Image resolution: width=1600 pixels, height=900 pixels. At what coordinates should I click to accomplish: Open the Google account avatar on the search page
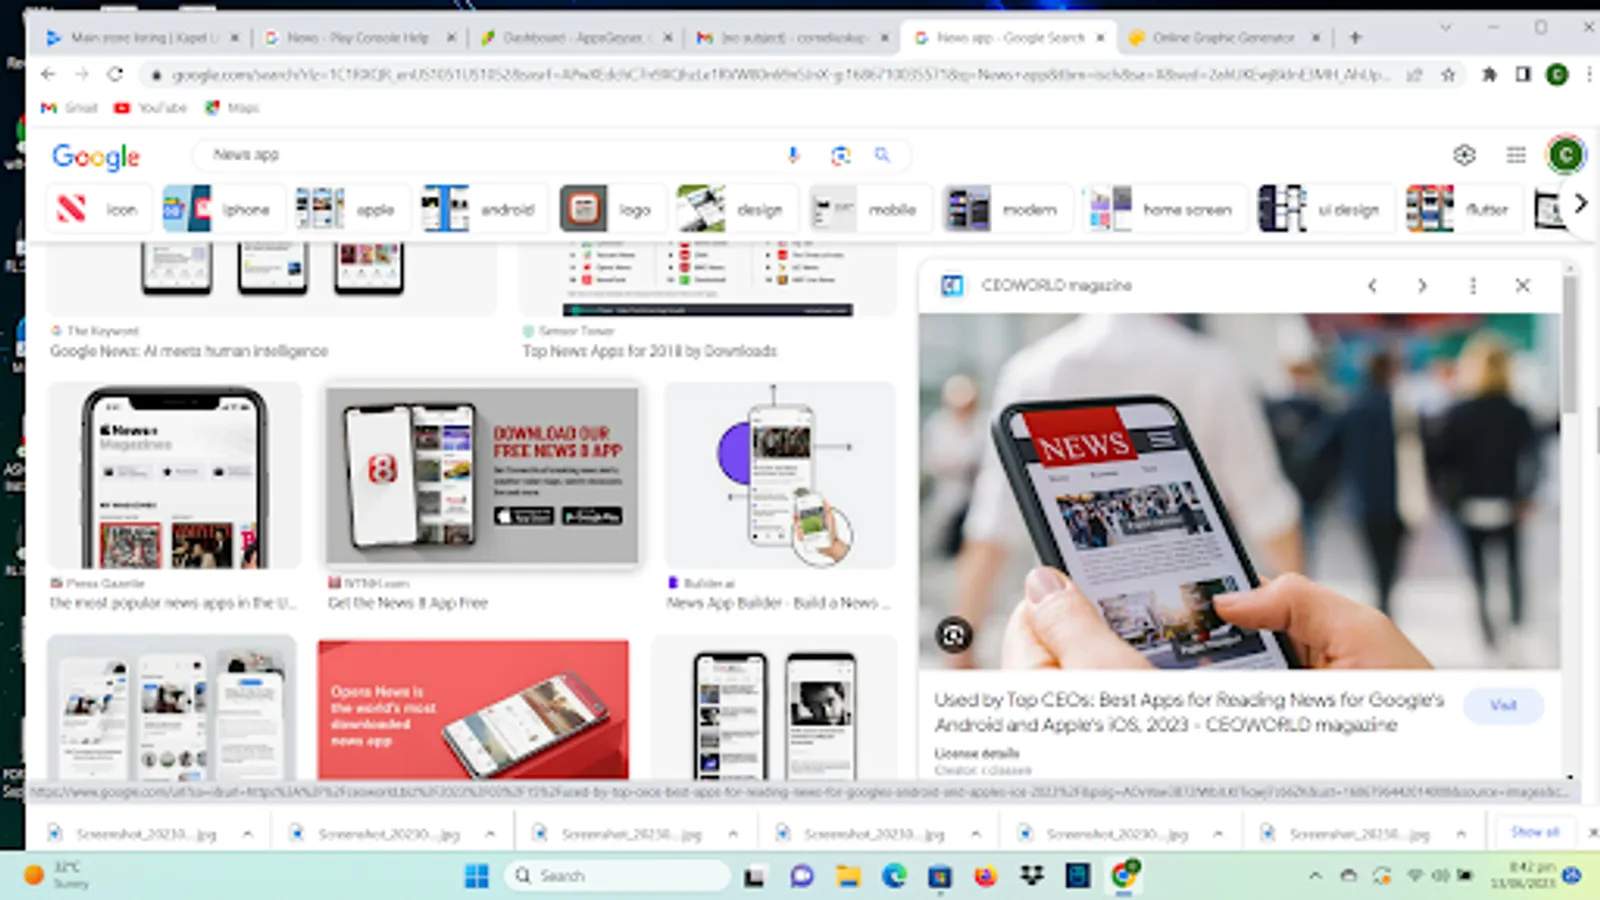pos(1566,155)
